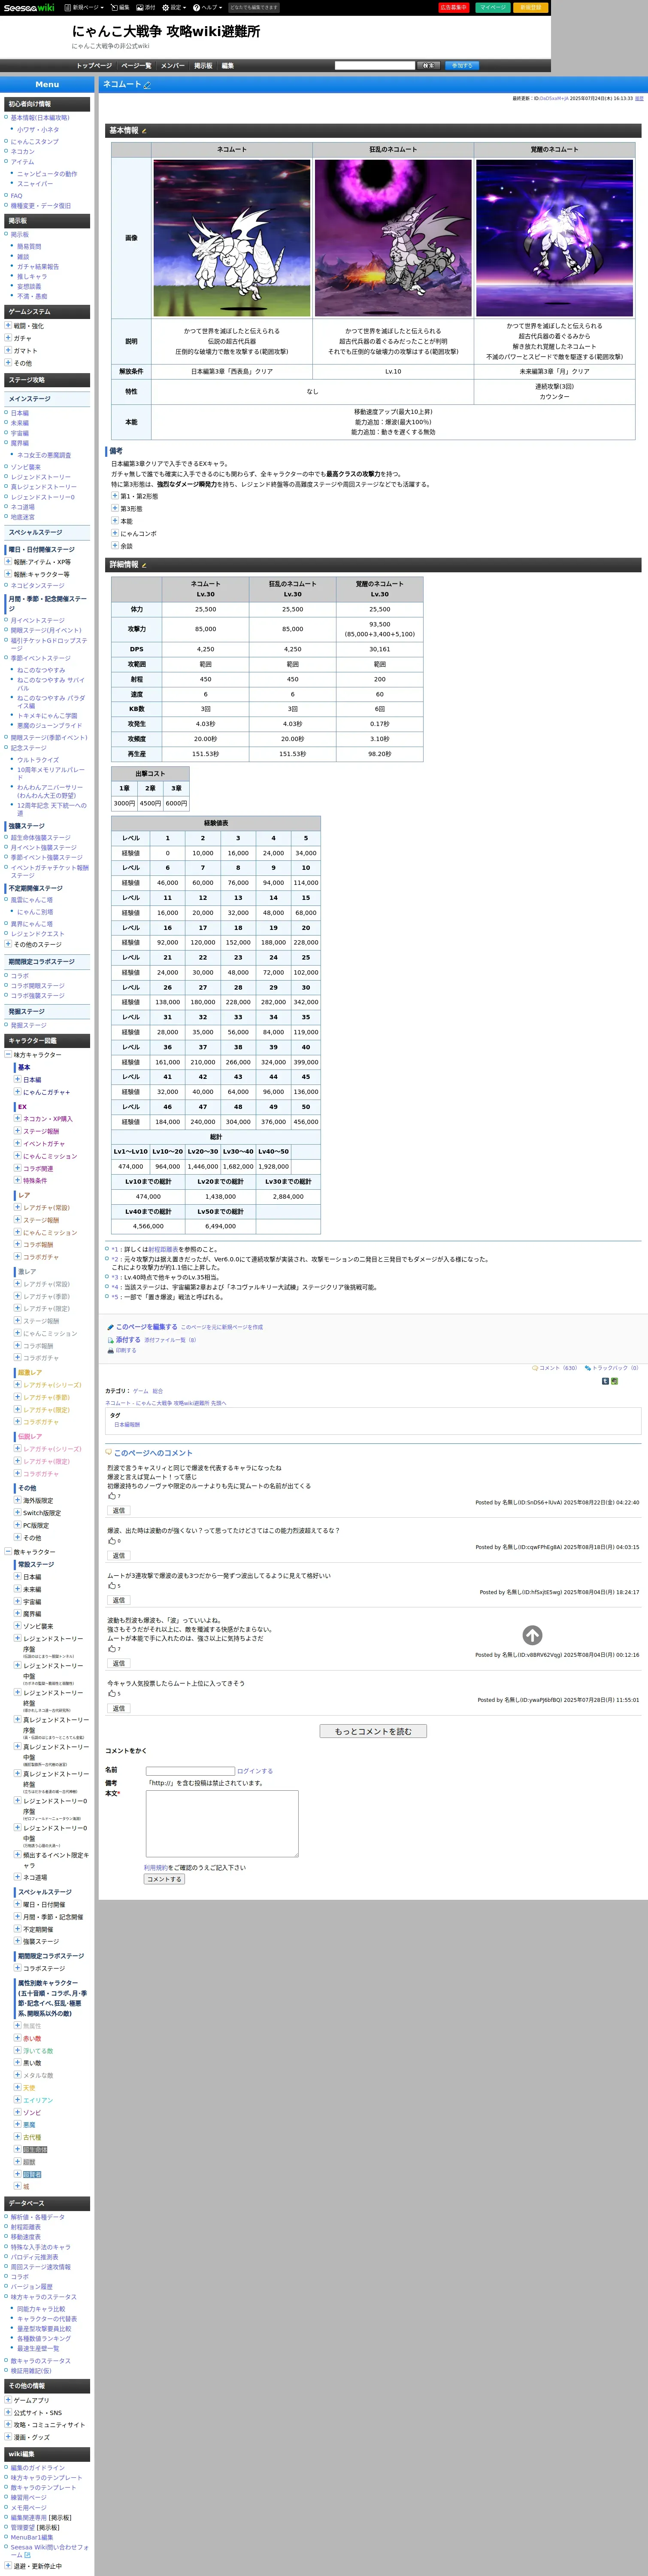Expand the 第3形態 section

tap(115, 508)
